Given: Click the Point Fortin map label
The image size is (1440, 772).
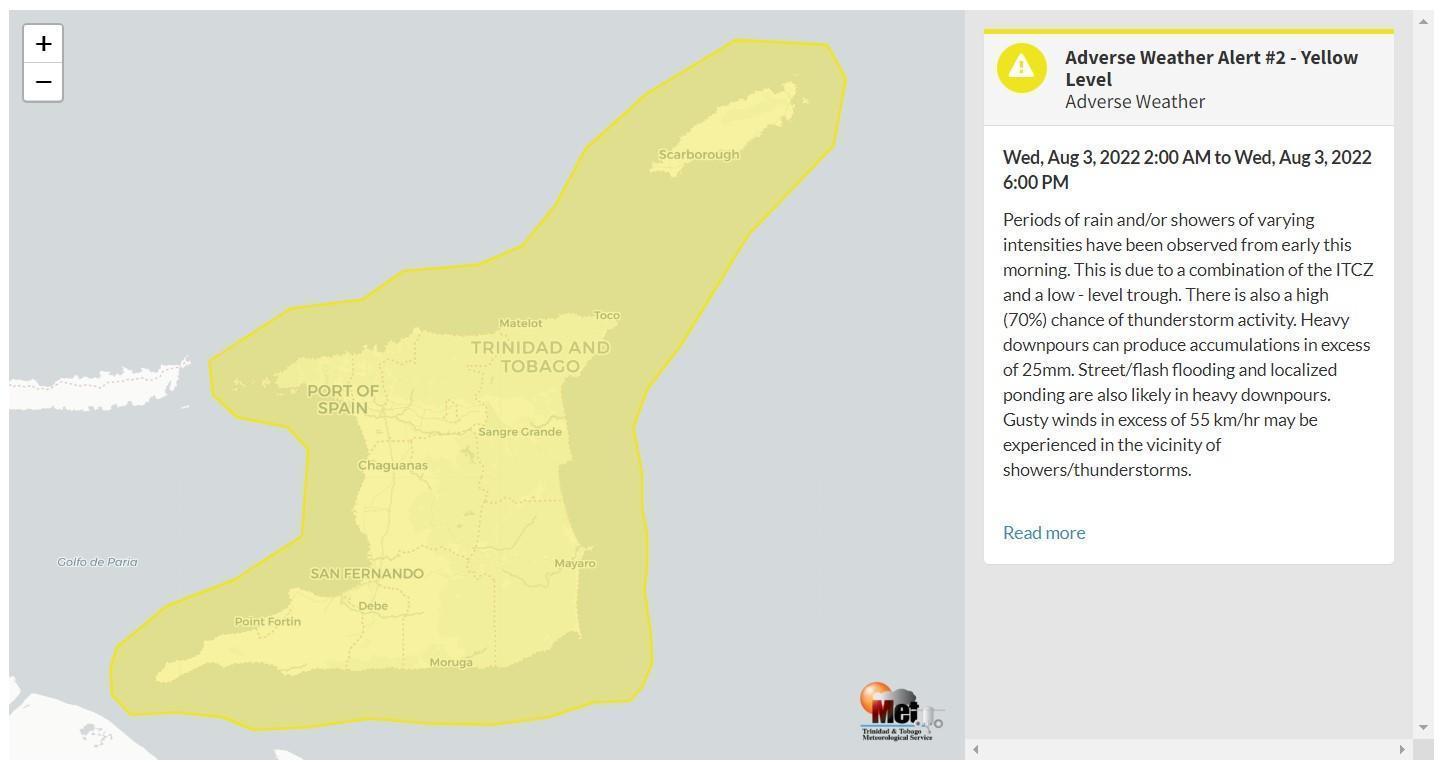Looking at the screenshot, I should coord(268,621).
